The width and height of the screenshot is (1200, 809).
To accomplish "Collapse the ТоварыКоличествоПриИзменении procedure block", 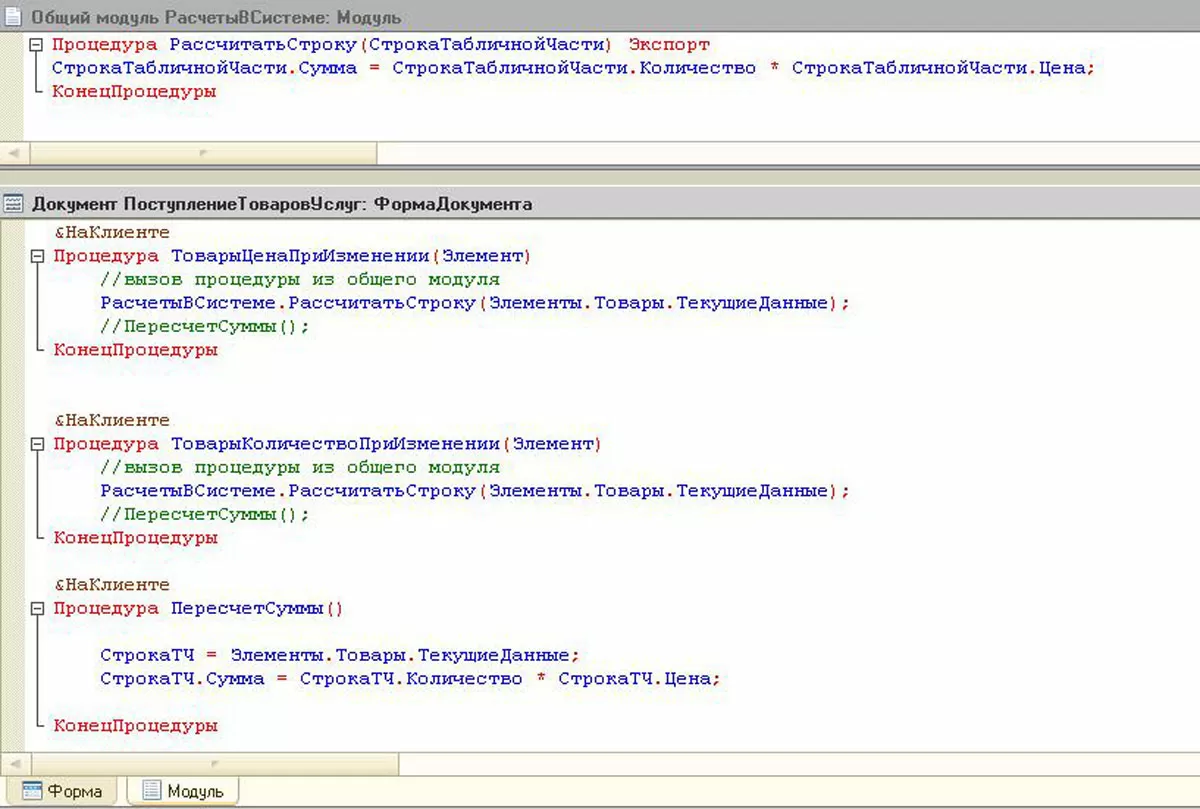I will pos(38,444).
